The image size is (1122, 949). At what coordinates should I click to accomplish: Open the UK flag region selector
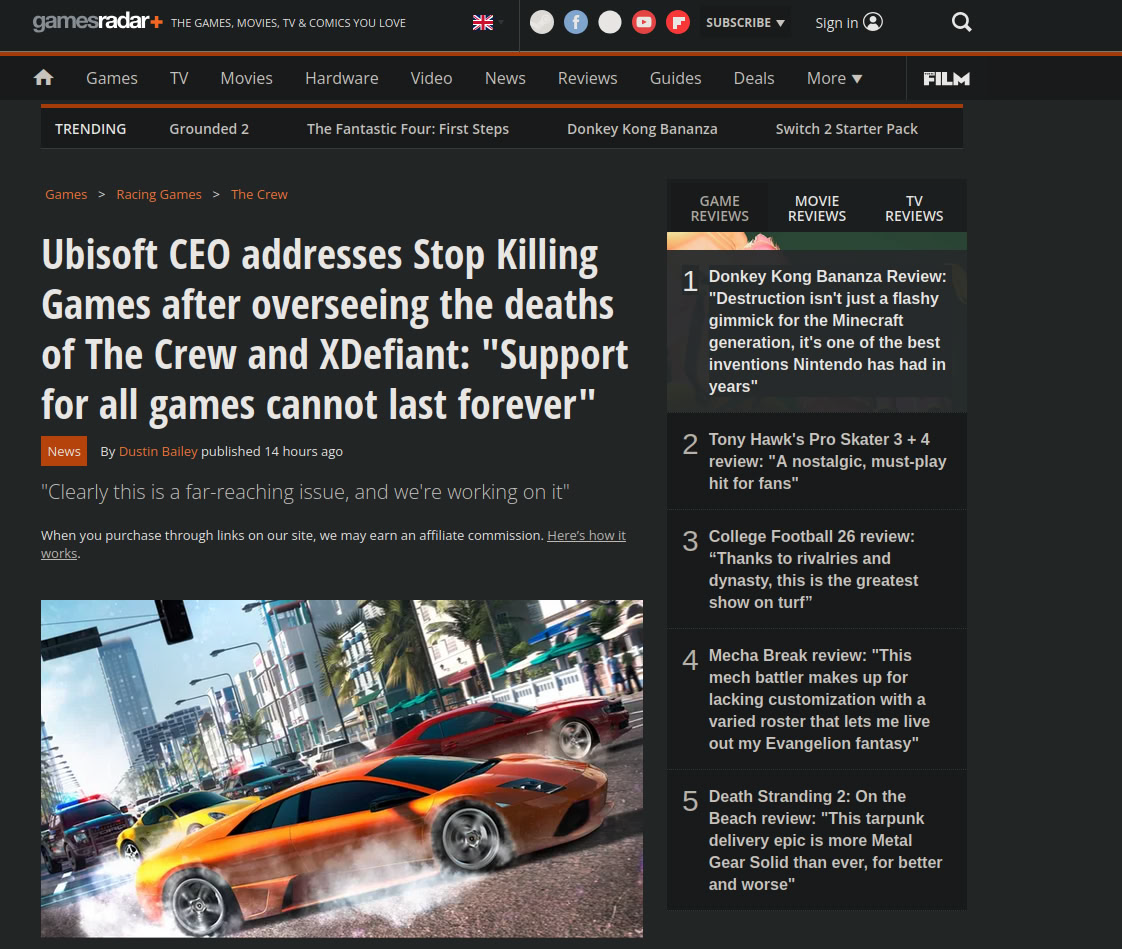[483, 22]
